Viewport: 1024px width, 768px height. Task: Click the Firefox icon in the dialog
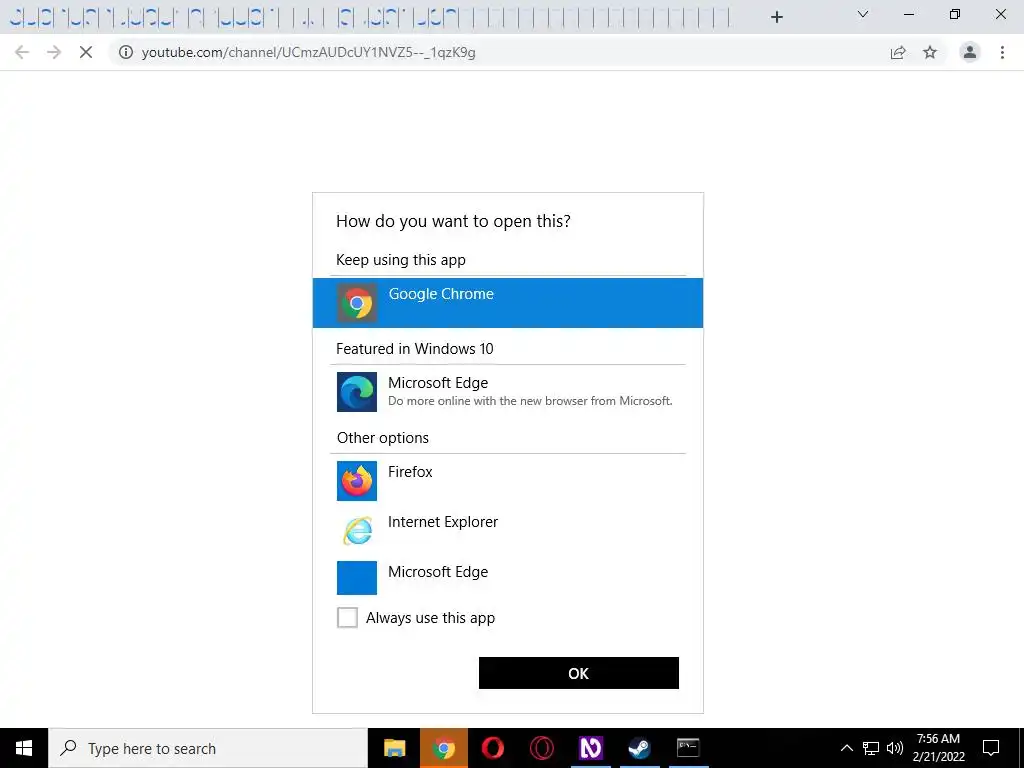[x=357, y=481]
